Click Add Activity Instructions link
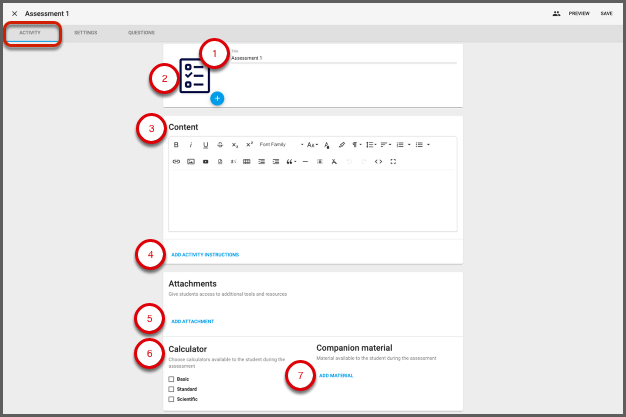The image size is (626, 417). pyautogui.click(x=205, y=255)
